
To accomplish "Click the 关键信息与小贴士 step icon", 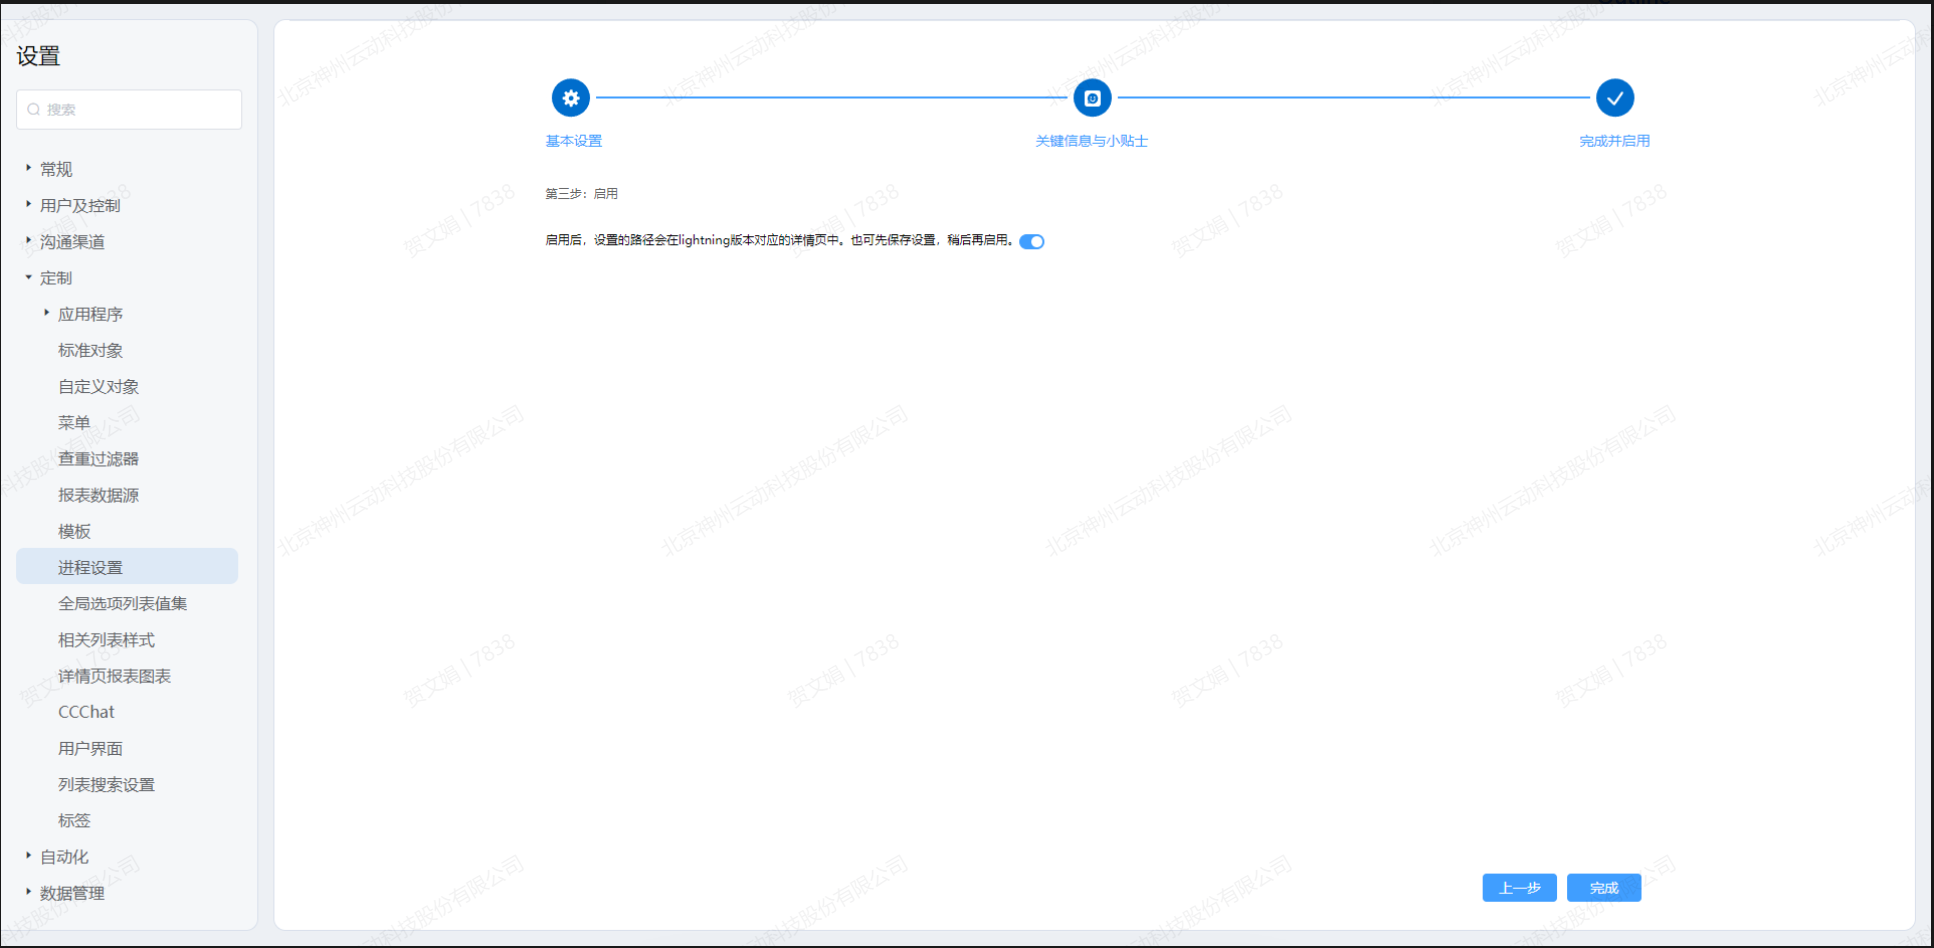I will pos(1092,98).
